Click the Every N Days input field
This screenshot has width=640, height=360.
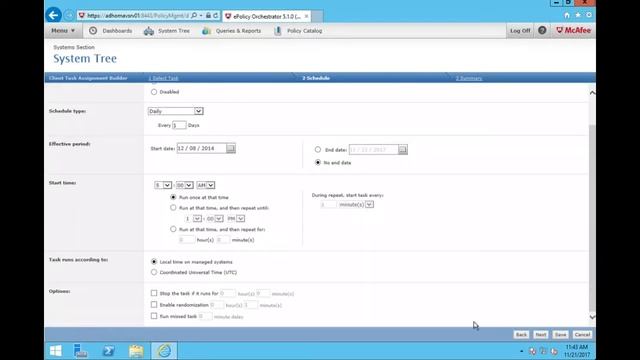(179, 125)
